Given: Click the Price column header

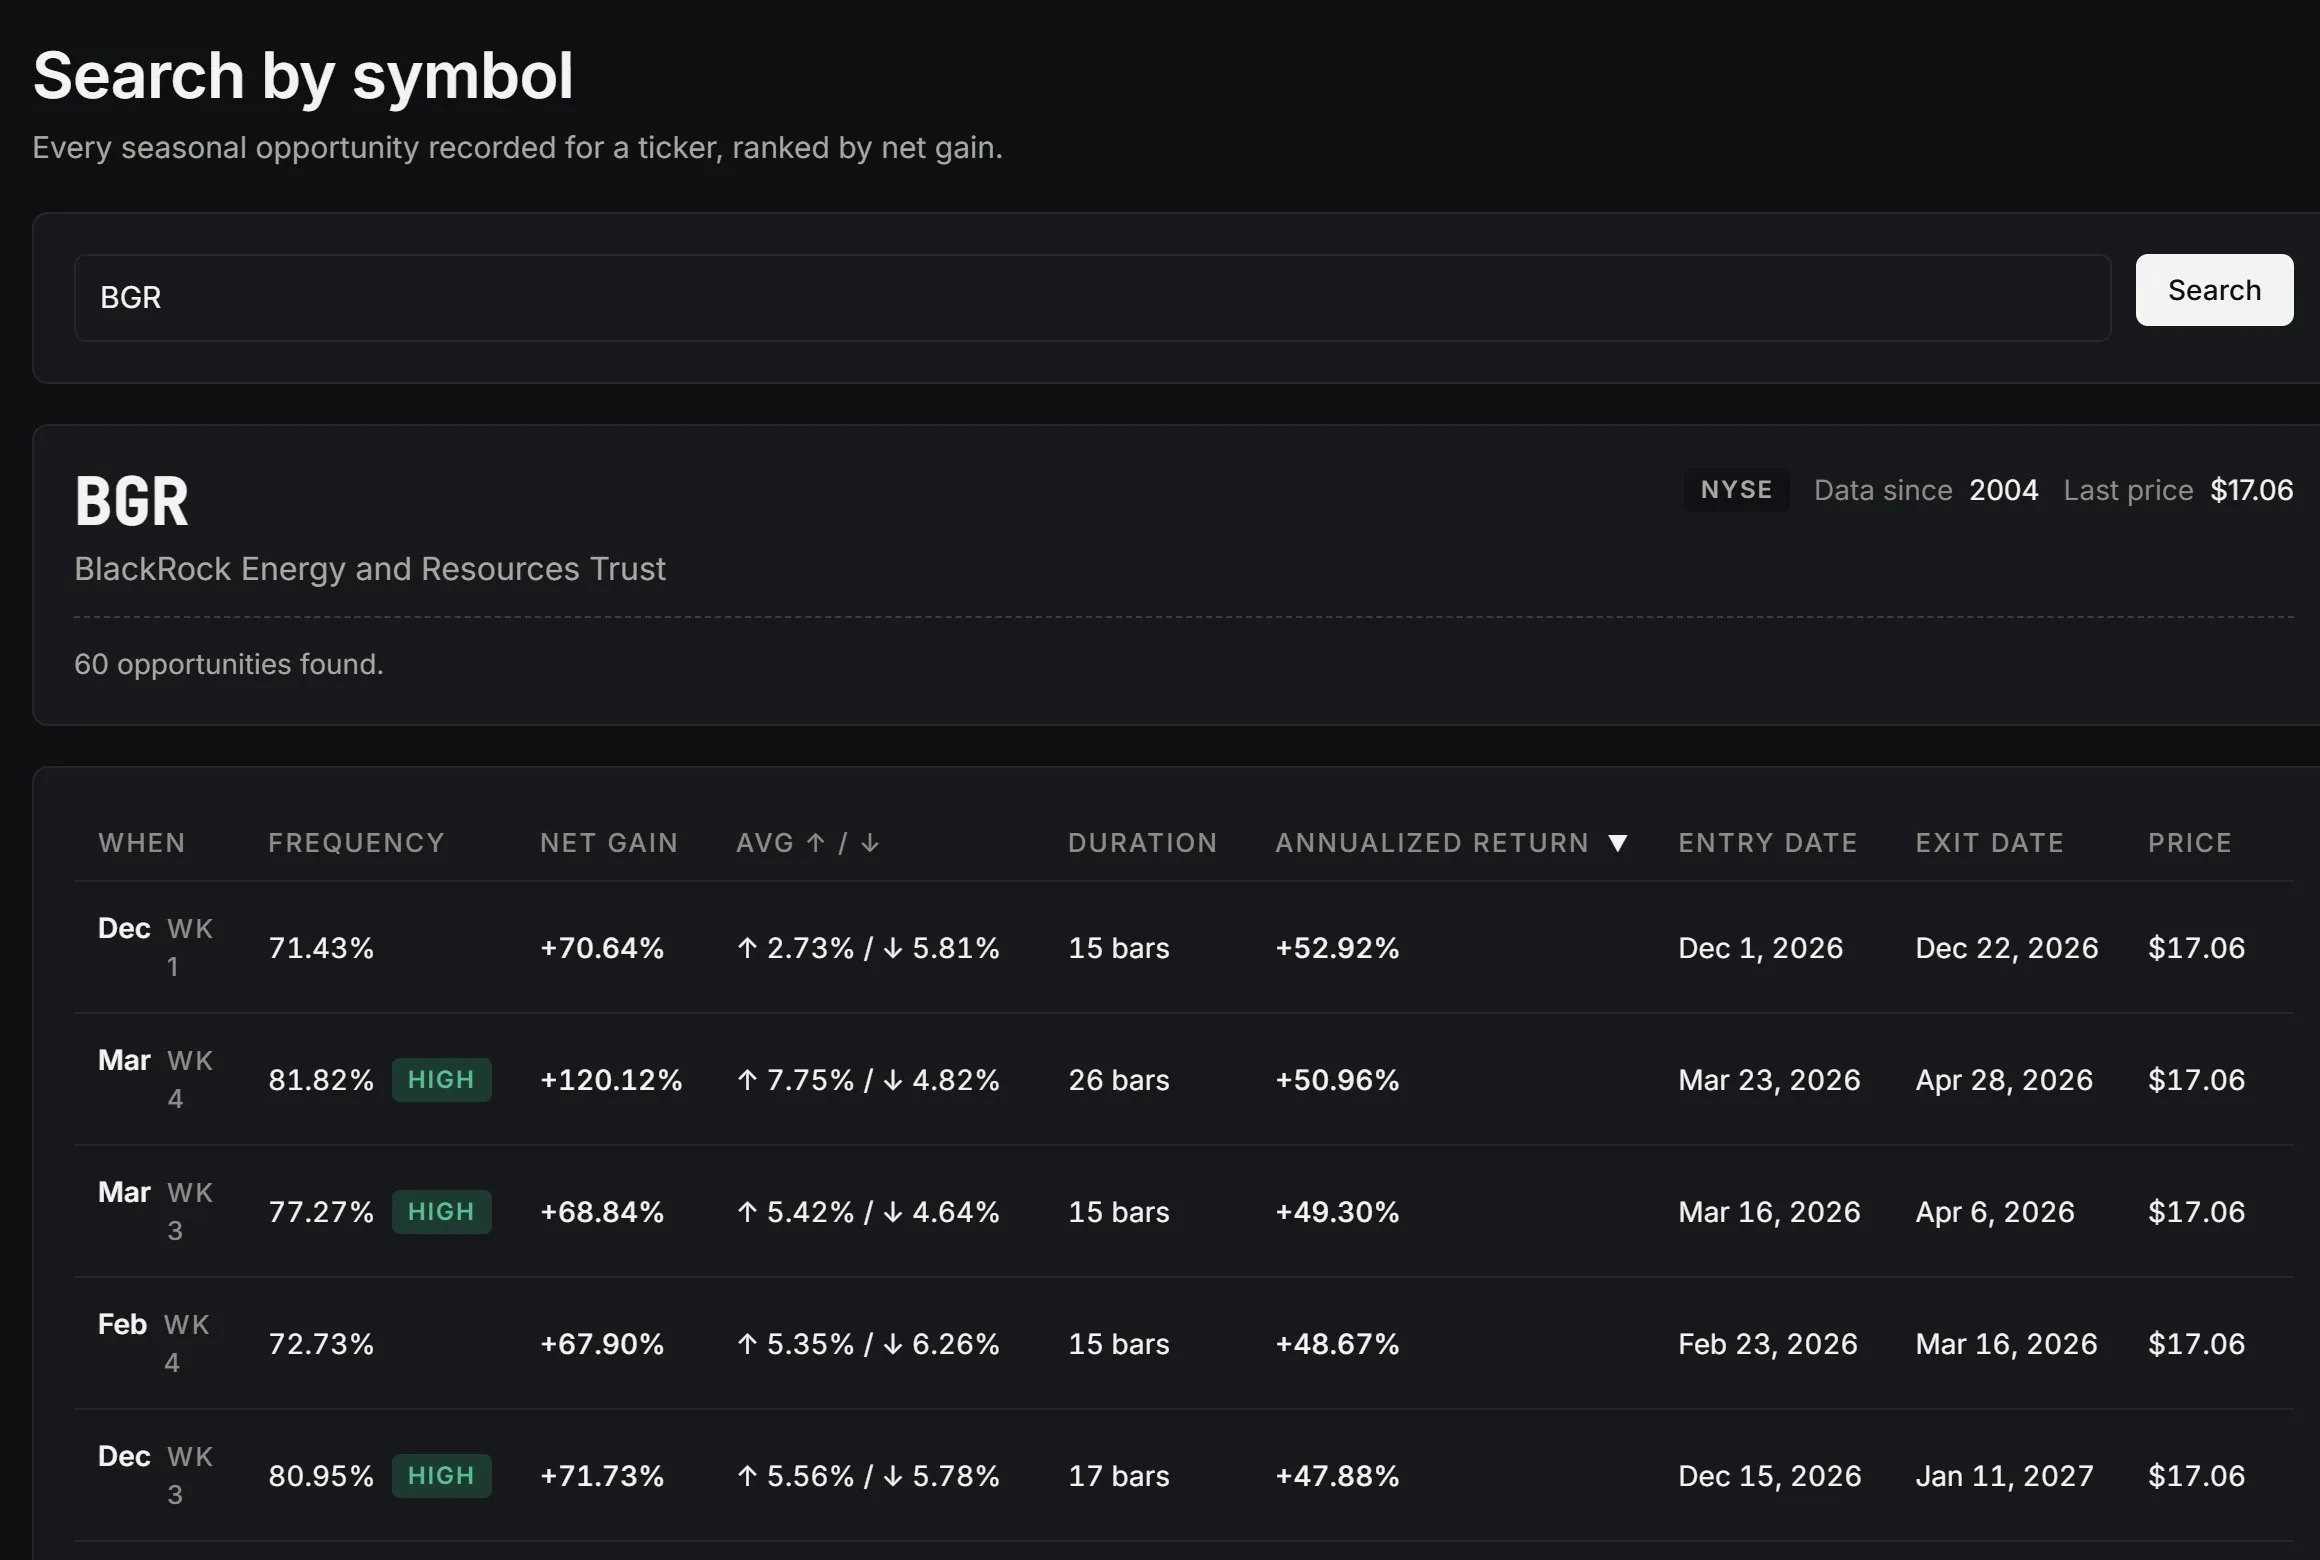Looking at the screenshot, I should click(x=2190, y=843).
